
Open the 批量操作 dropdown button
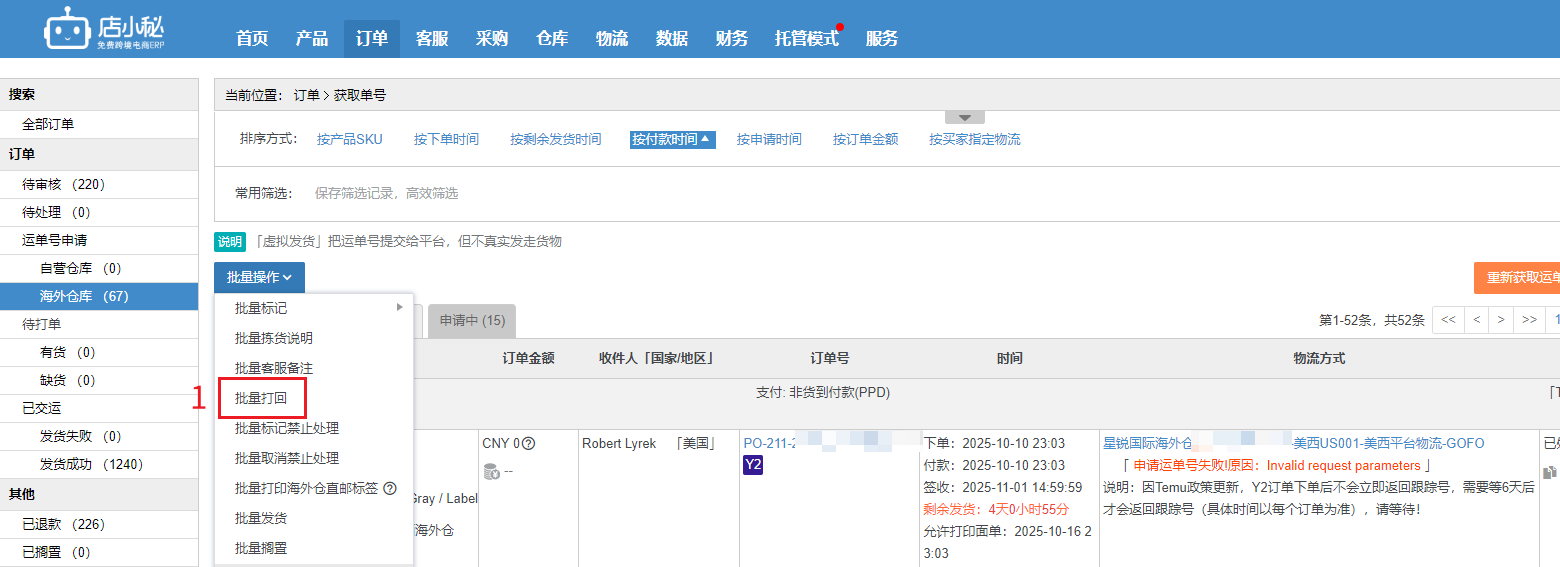[x=259, y=278]
